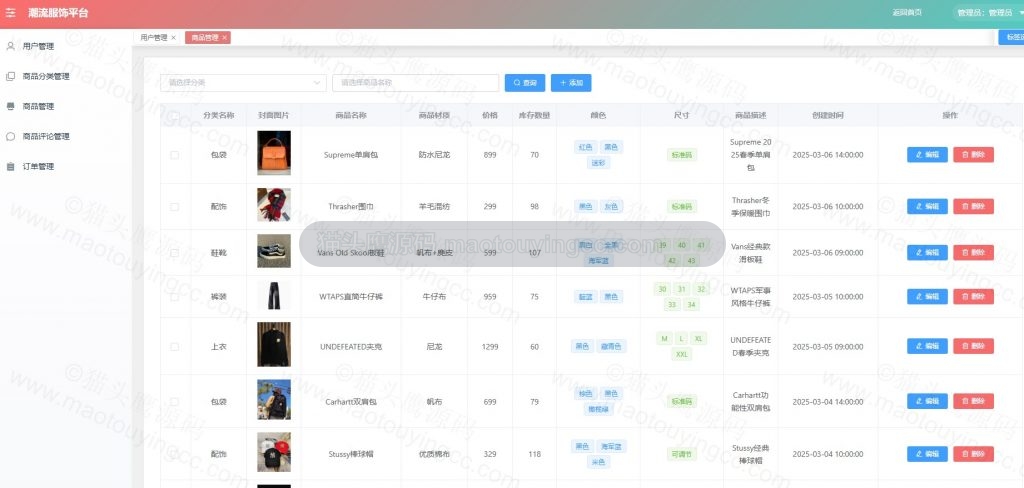Toggle the select-all checkbox in table header

(174, 115)
